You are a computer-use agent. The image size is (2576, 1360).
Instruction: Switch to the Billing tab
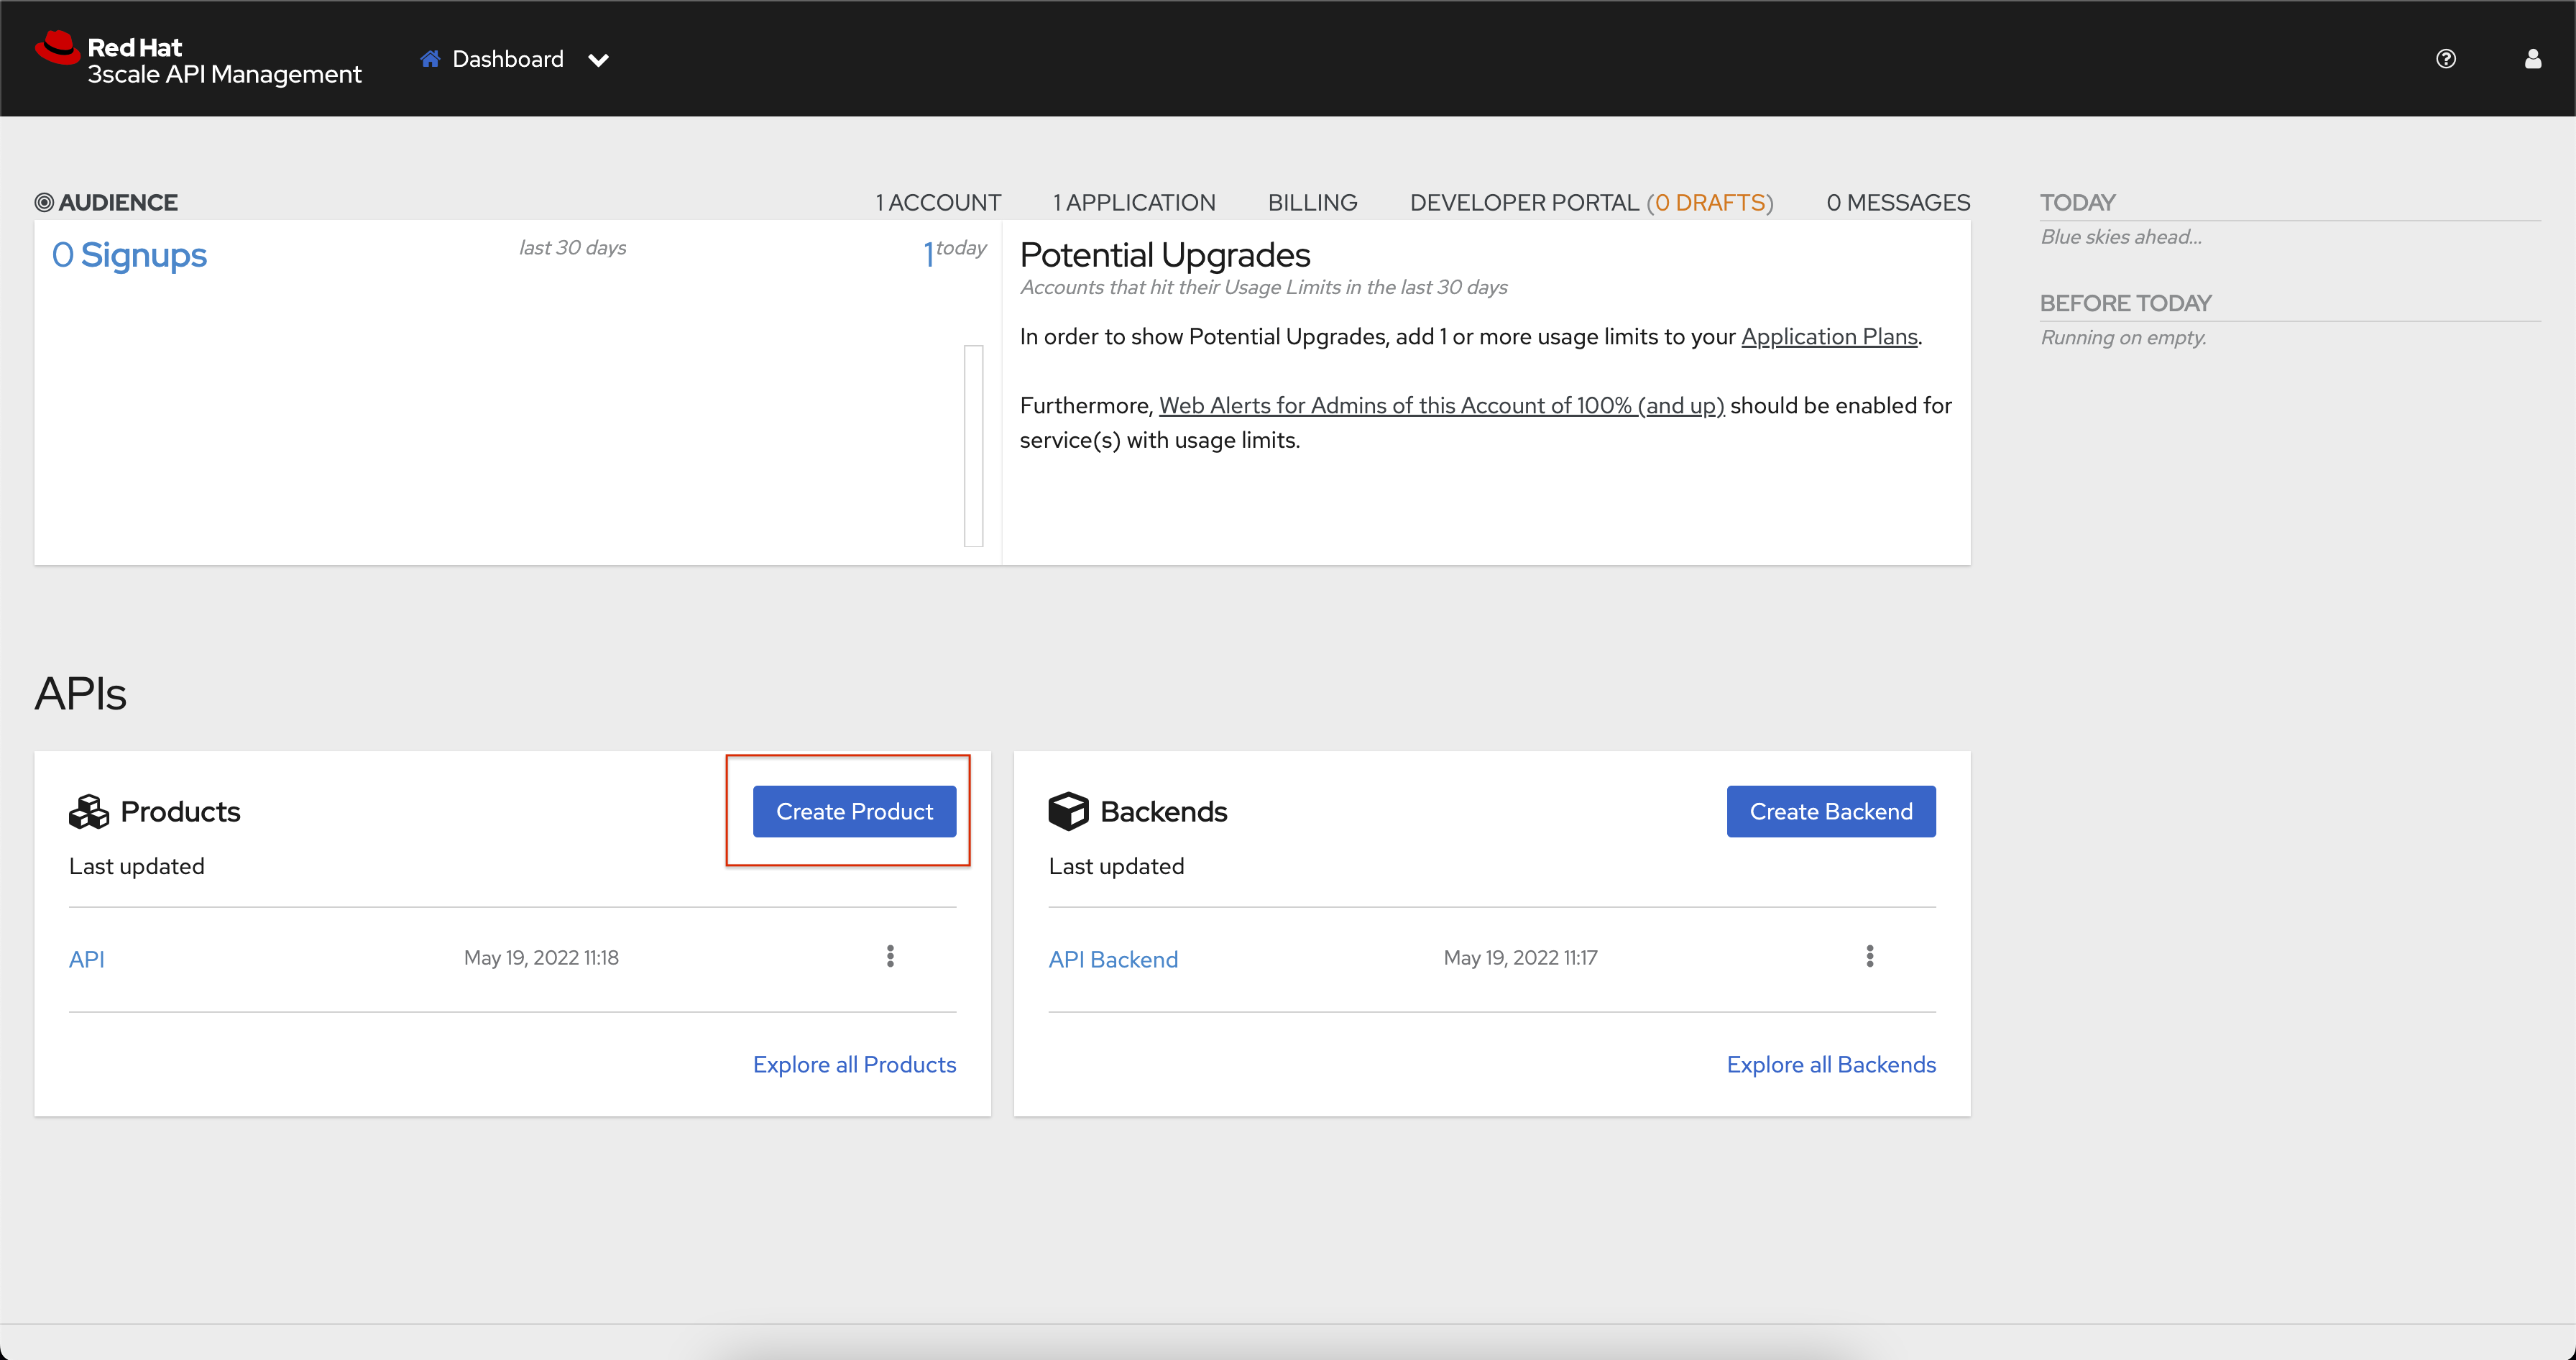1312,201
